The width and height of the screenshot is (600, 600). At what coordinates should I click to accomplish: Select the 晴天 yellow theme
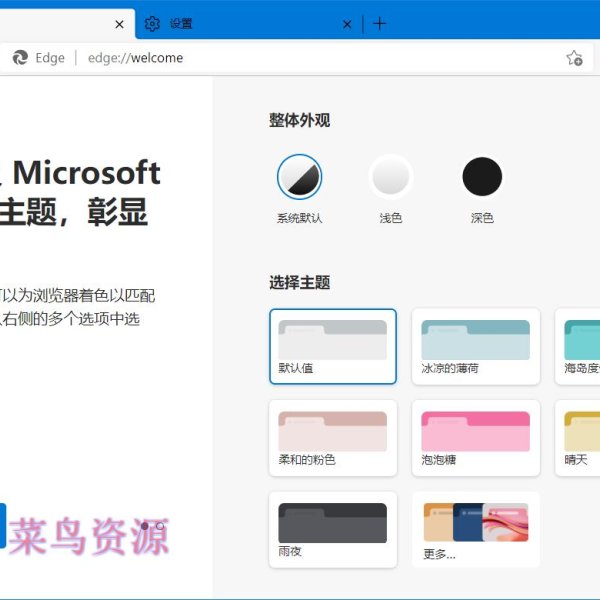(x=580, y=438)
